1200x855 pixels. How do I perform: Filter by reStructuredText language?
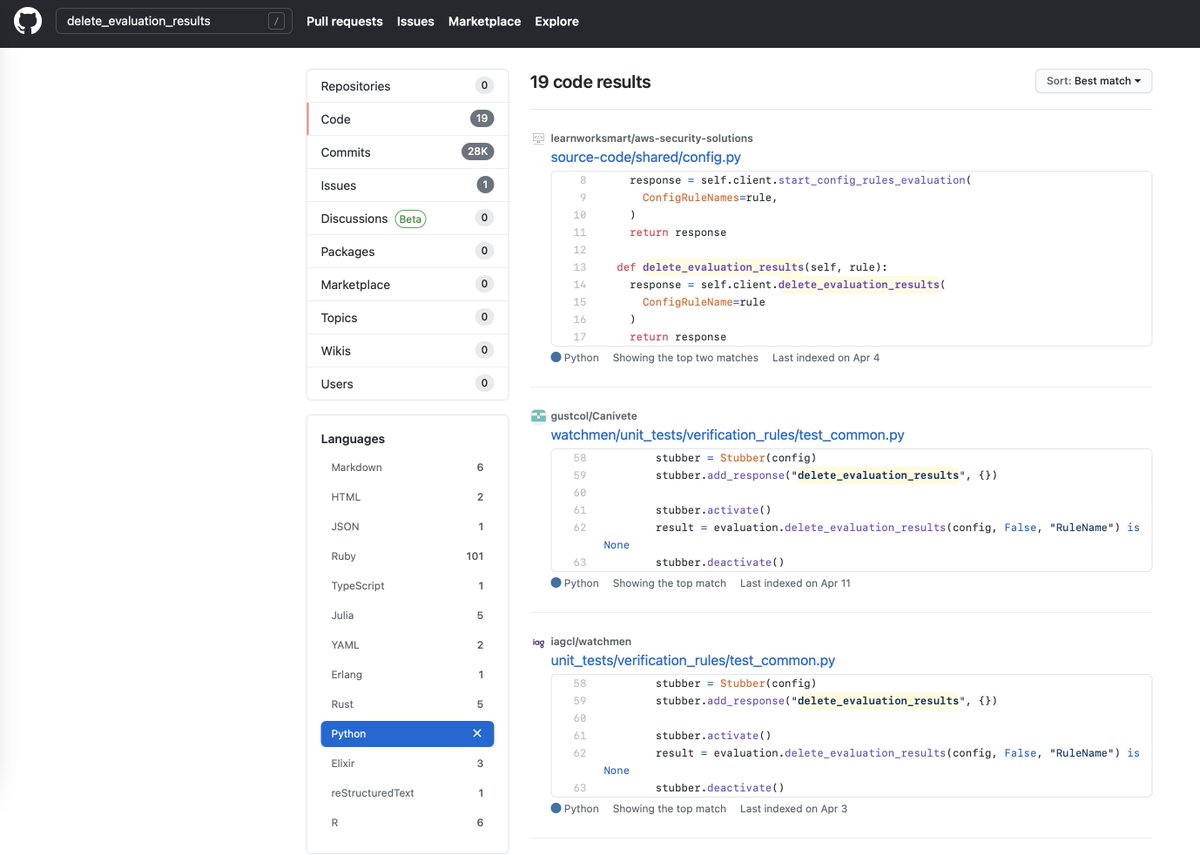pos(407,793)
